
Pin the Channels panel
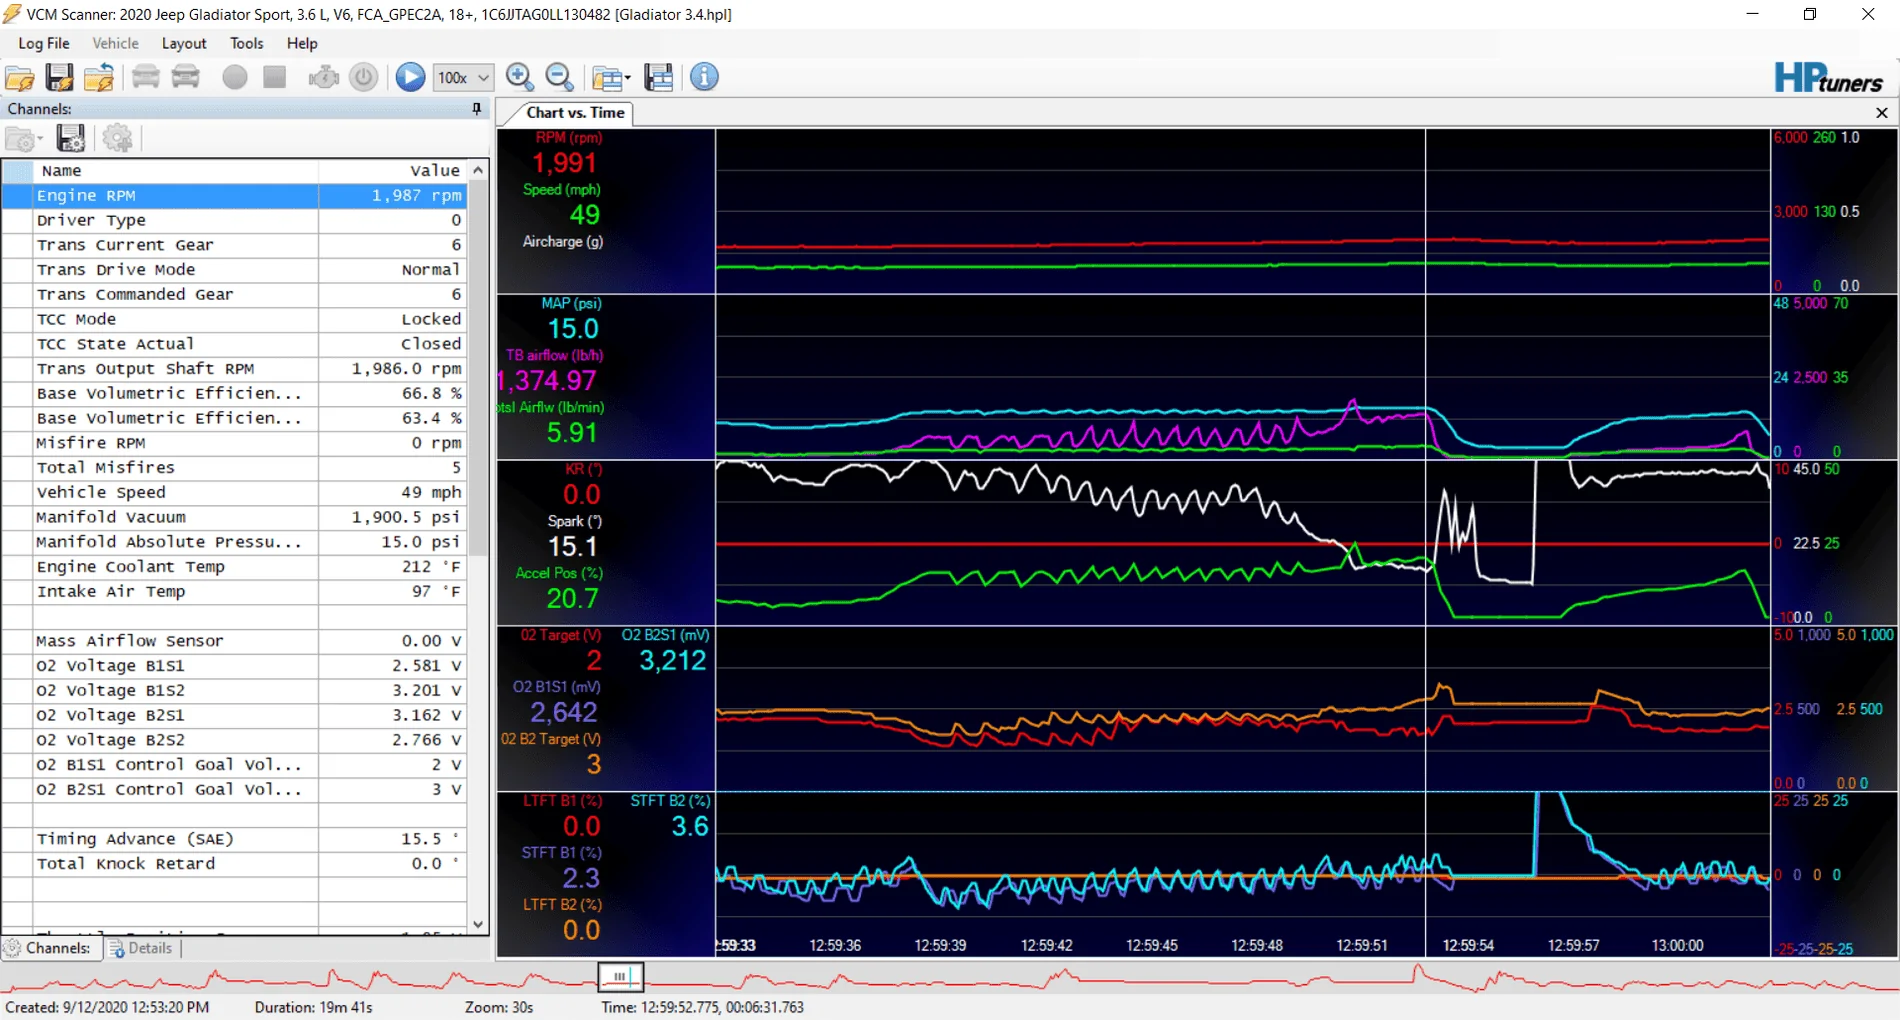[x=477, y=109]
